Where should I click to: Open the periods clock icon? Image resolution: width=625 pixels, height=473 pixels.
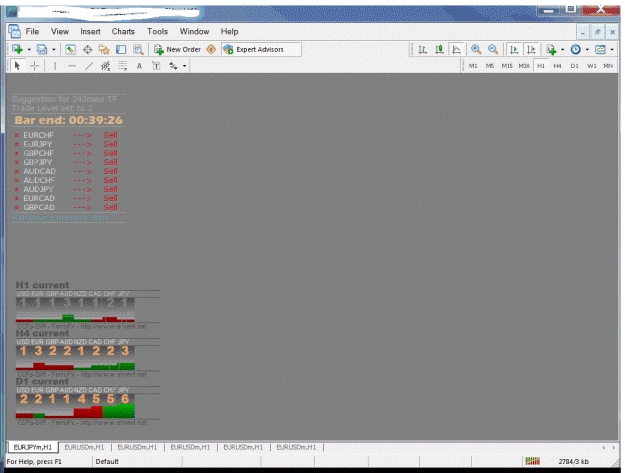coord(576,49)
